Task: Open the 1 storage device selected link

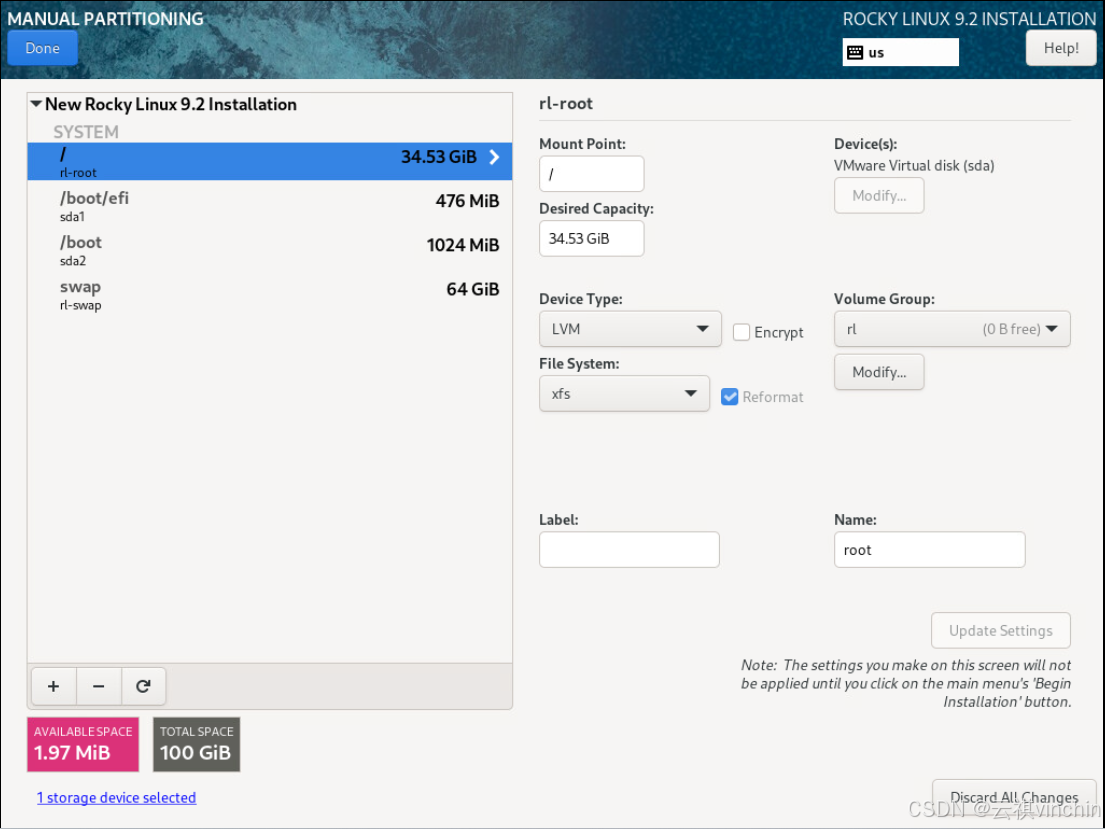Action: tap(116, 797)
